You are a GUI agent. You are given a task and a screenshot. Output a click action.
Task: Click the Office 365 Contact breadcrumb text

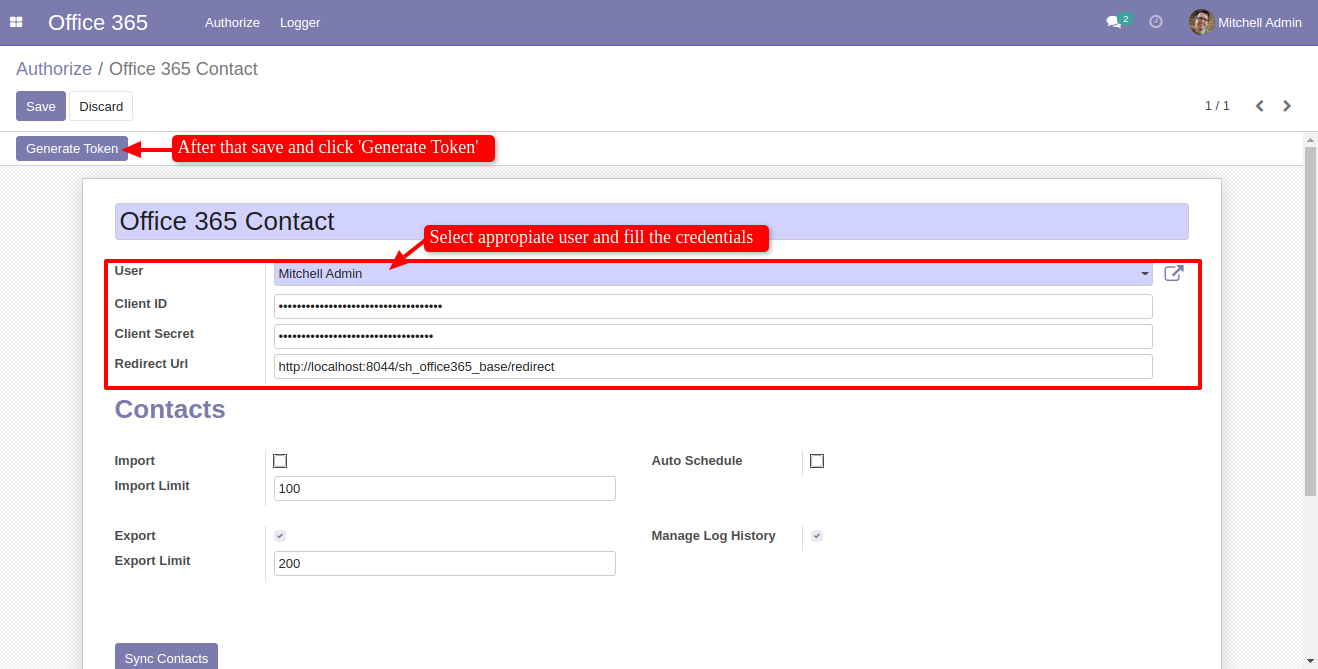[183, 69]
